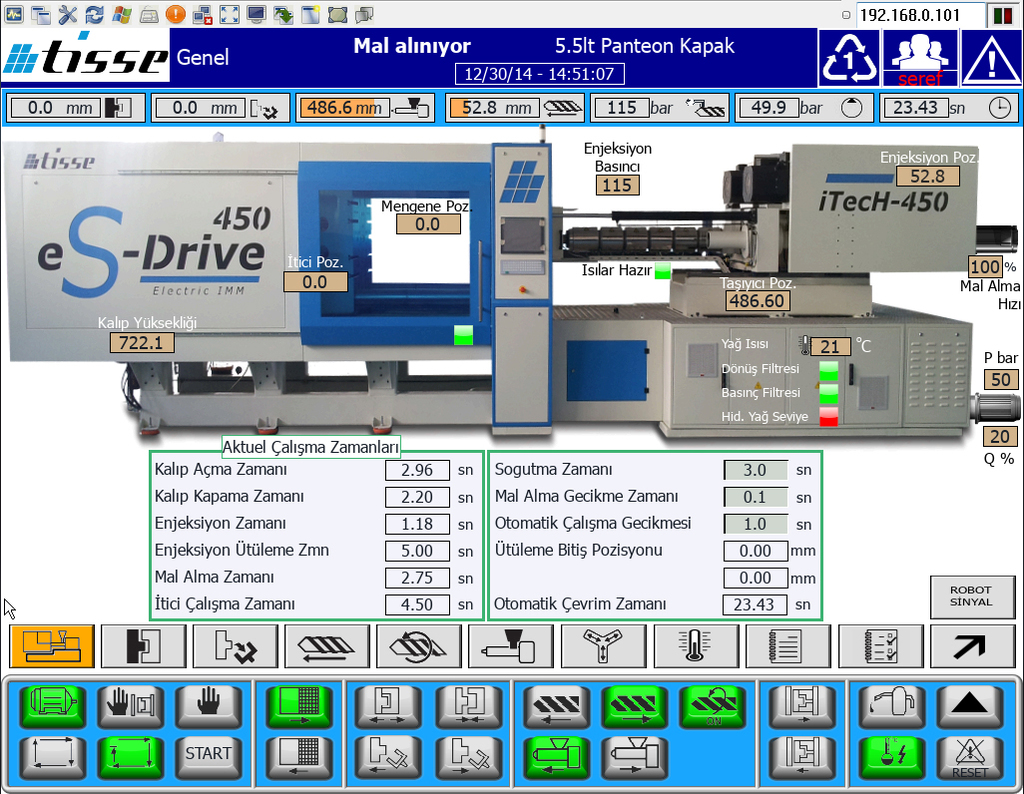Open the ejector settings page icon
The height and width of the screenshot is (794, 1024).
coord(235,646)
